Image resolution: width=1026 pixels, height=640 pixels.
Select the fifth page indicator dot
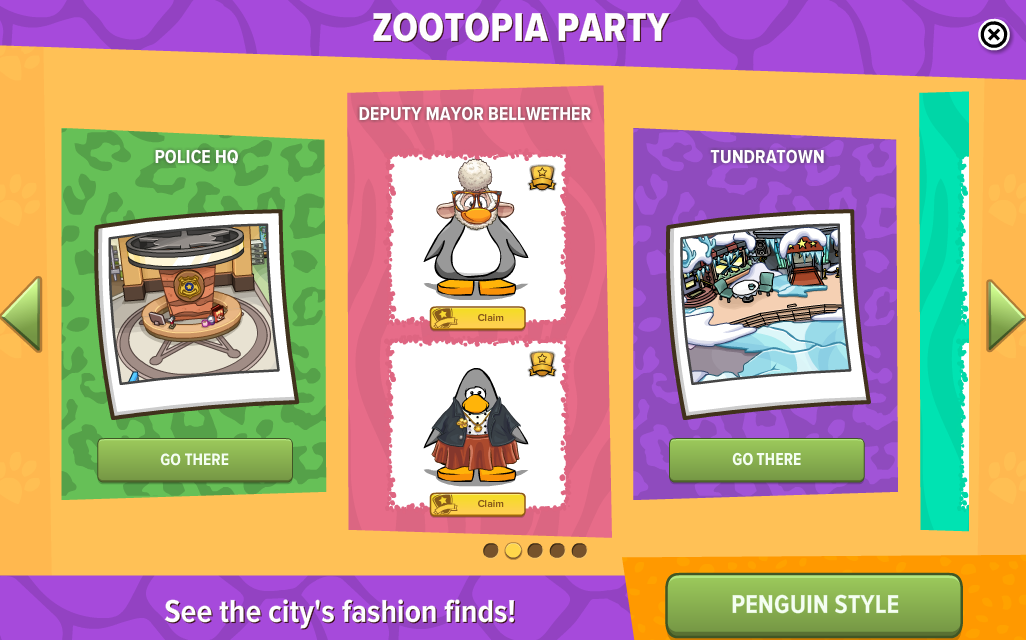(x=579, y=550)
